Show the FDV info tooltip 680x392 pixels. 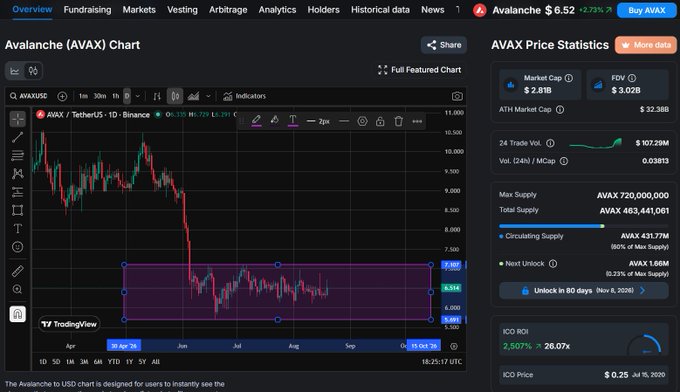coord(632,78)
